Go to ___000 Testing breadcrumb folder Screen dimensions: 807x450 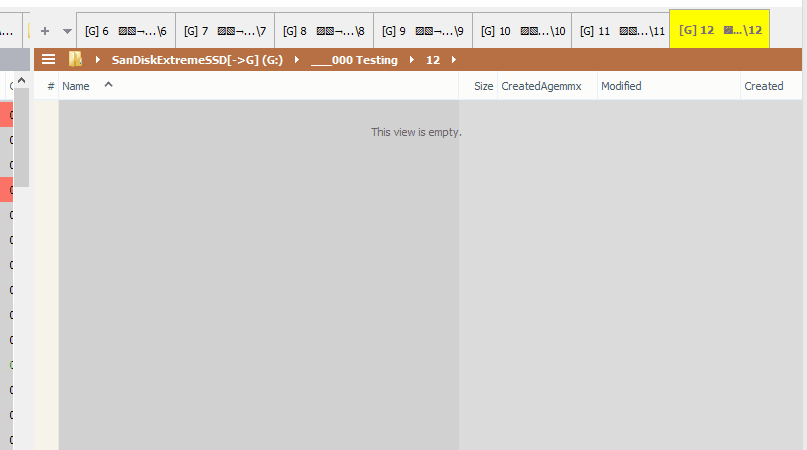[354, 60]
